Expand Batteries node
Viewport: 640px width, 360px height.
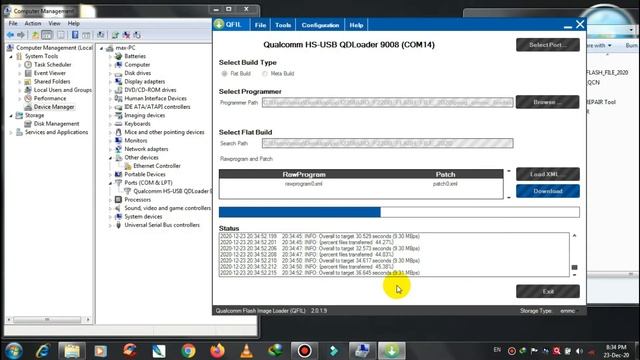tap(110, 56)
